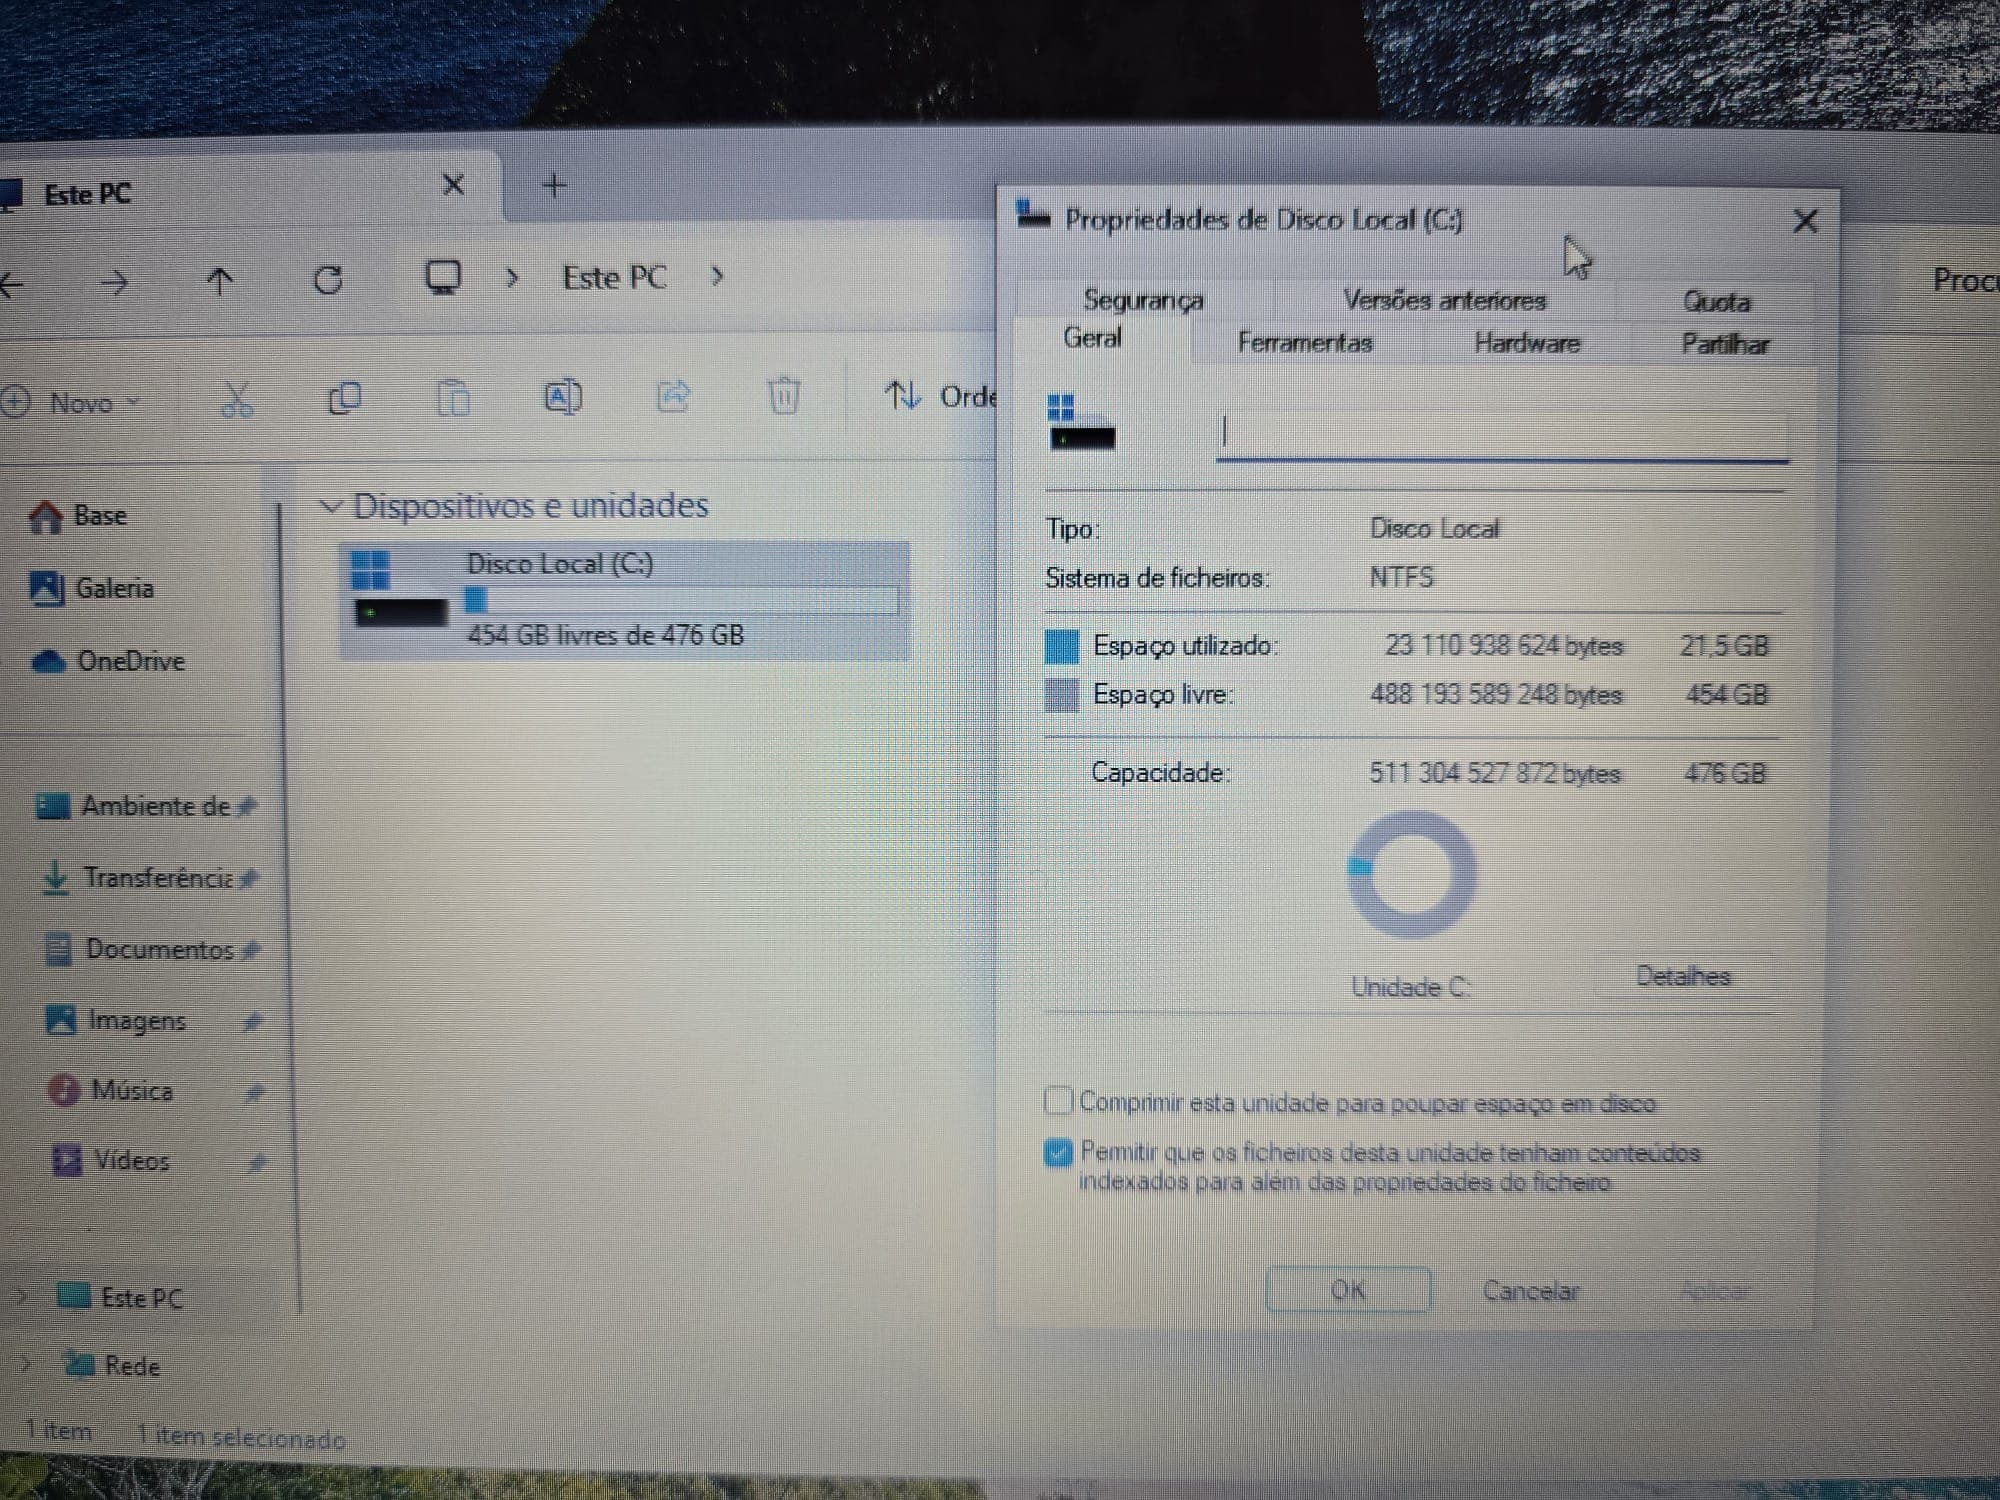2000x1500 pixels.
Task: Click the Copy icon in toolbar
Action: coord(345,398)
